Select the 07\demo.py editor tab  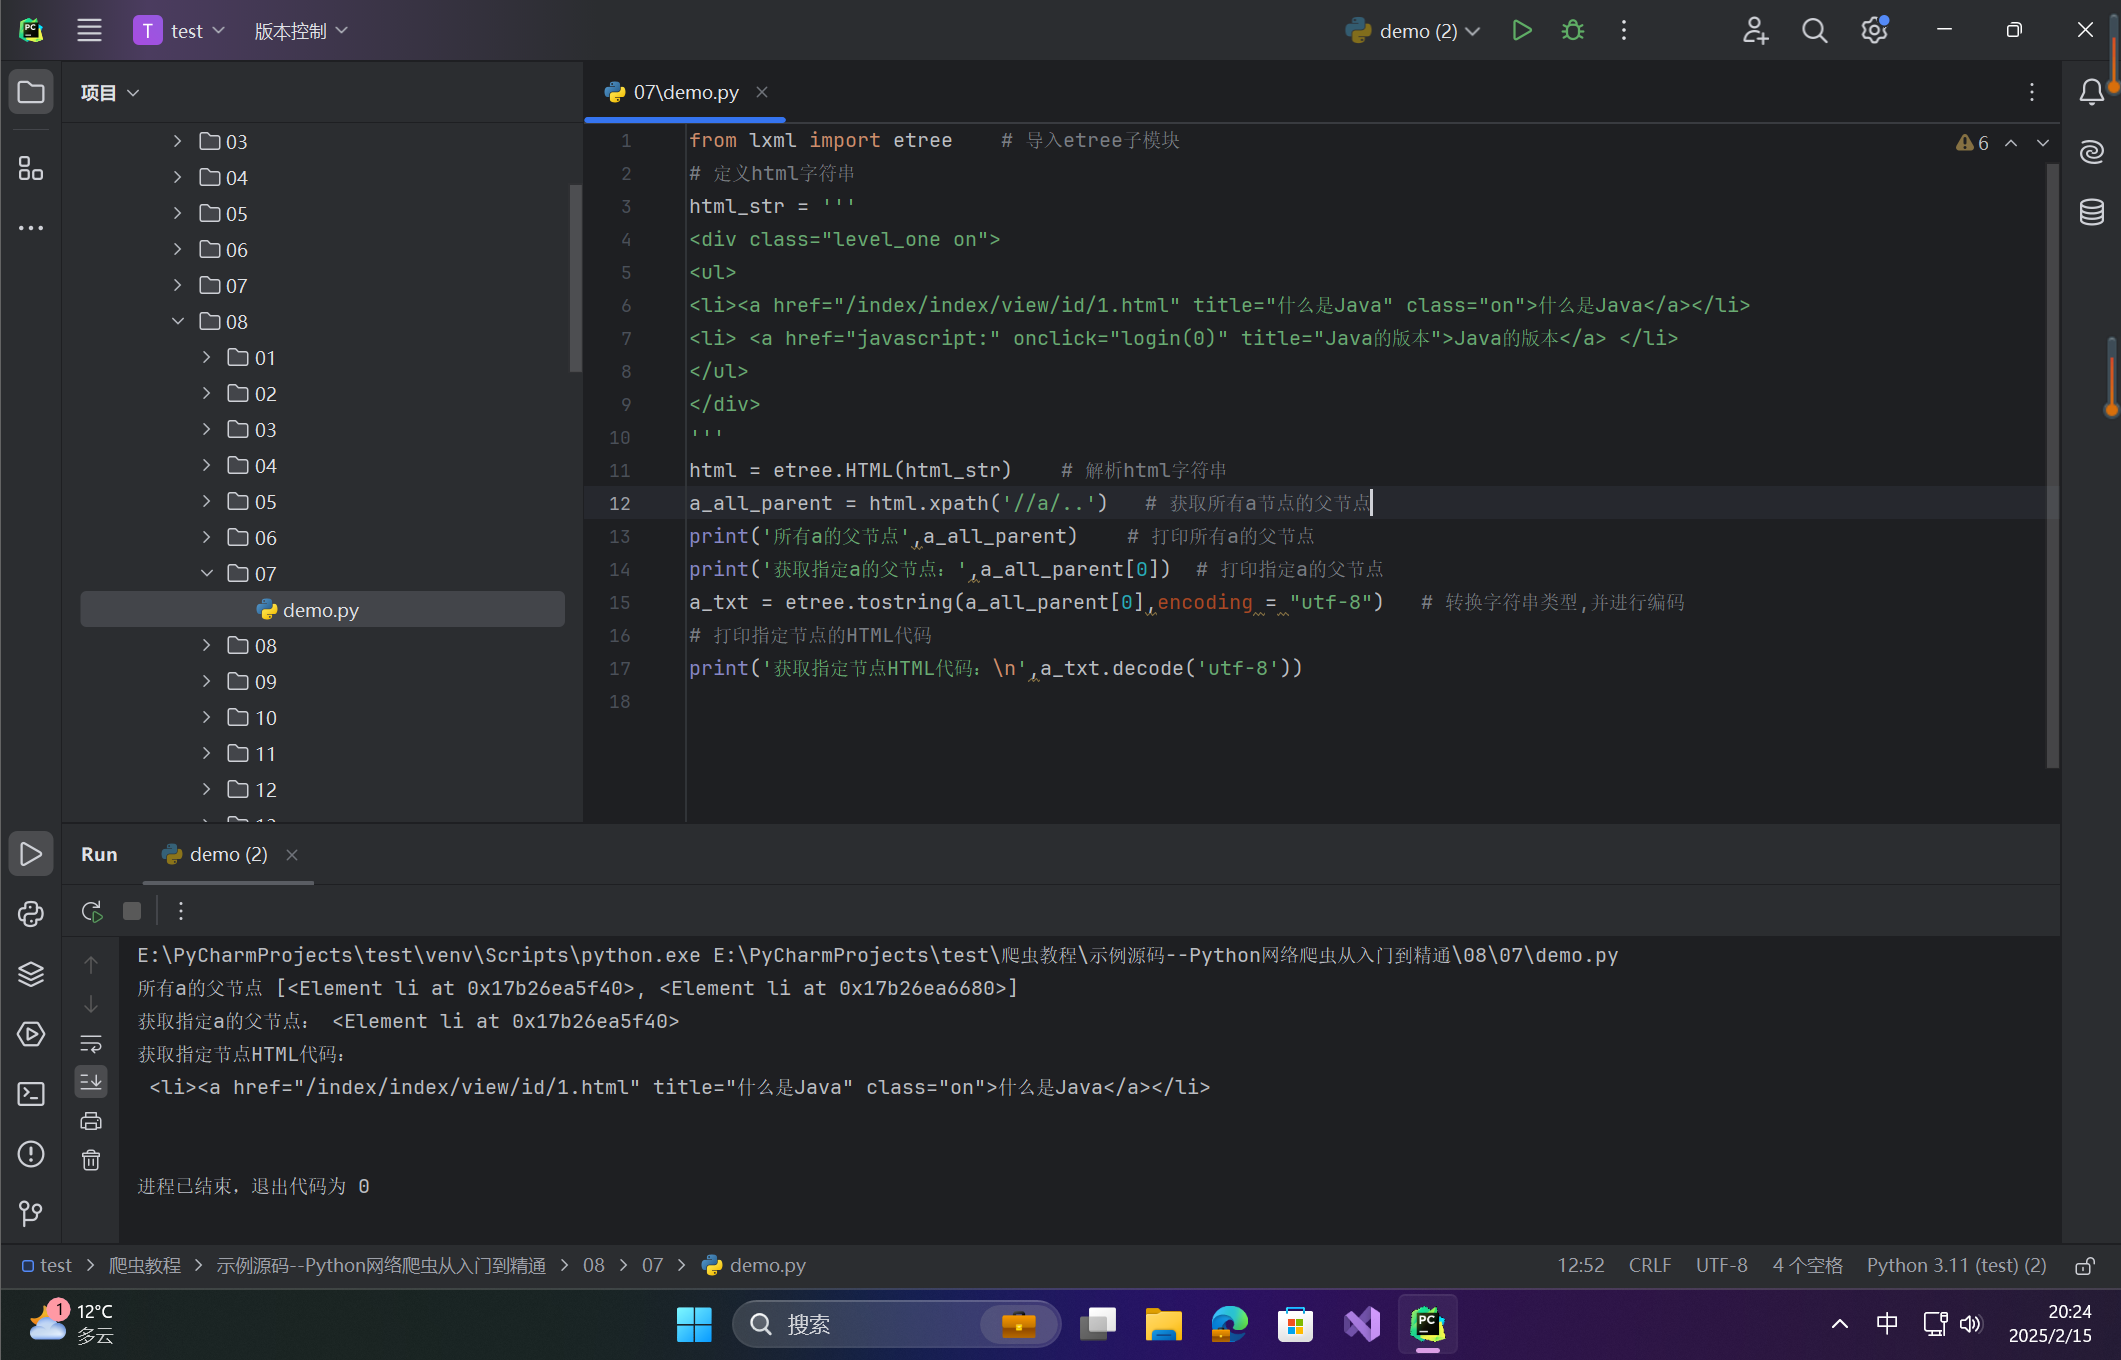pyautogui.click(x=685, y=92)
